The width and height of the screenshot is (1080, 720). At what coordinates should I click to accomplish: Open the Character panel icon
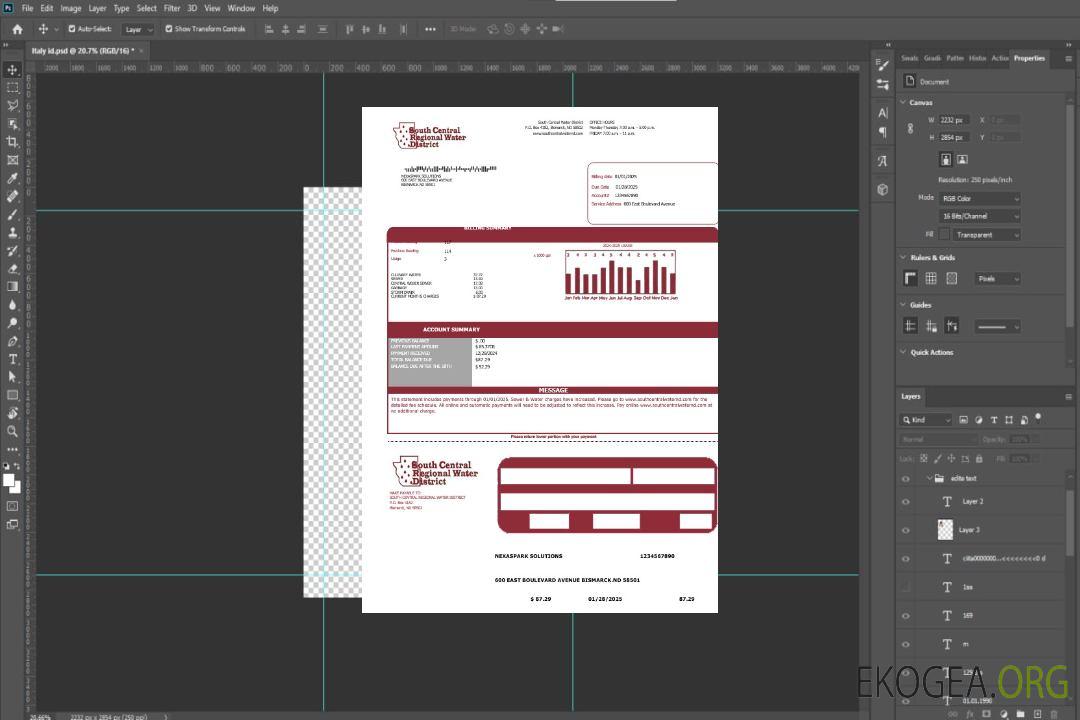[882, 112]
